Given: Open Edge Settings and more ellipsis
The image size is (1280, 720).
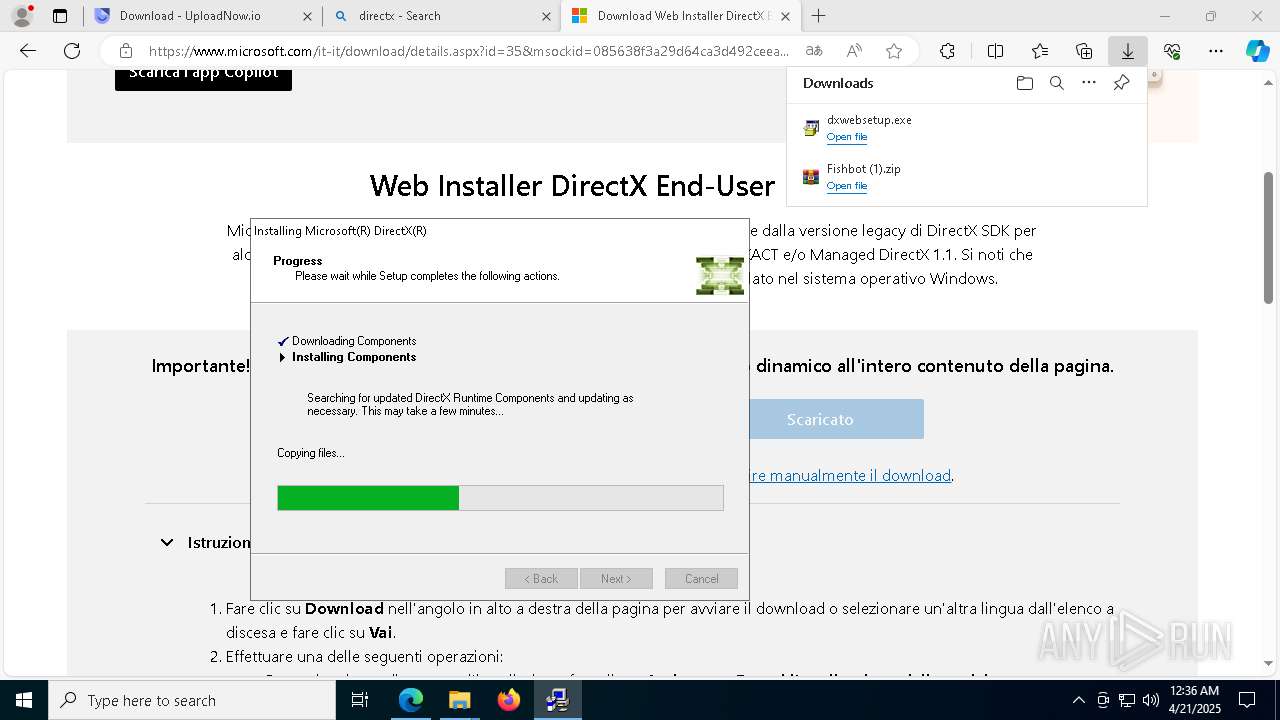Looking at the screenshot, I should [1215, 51].
